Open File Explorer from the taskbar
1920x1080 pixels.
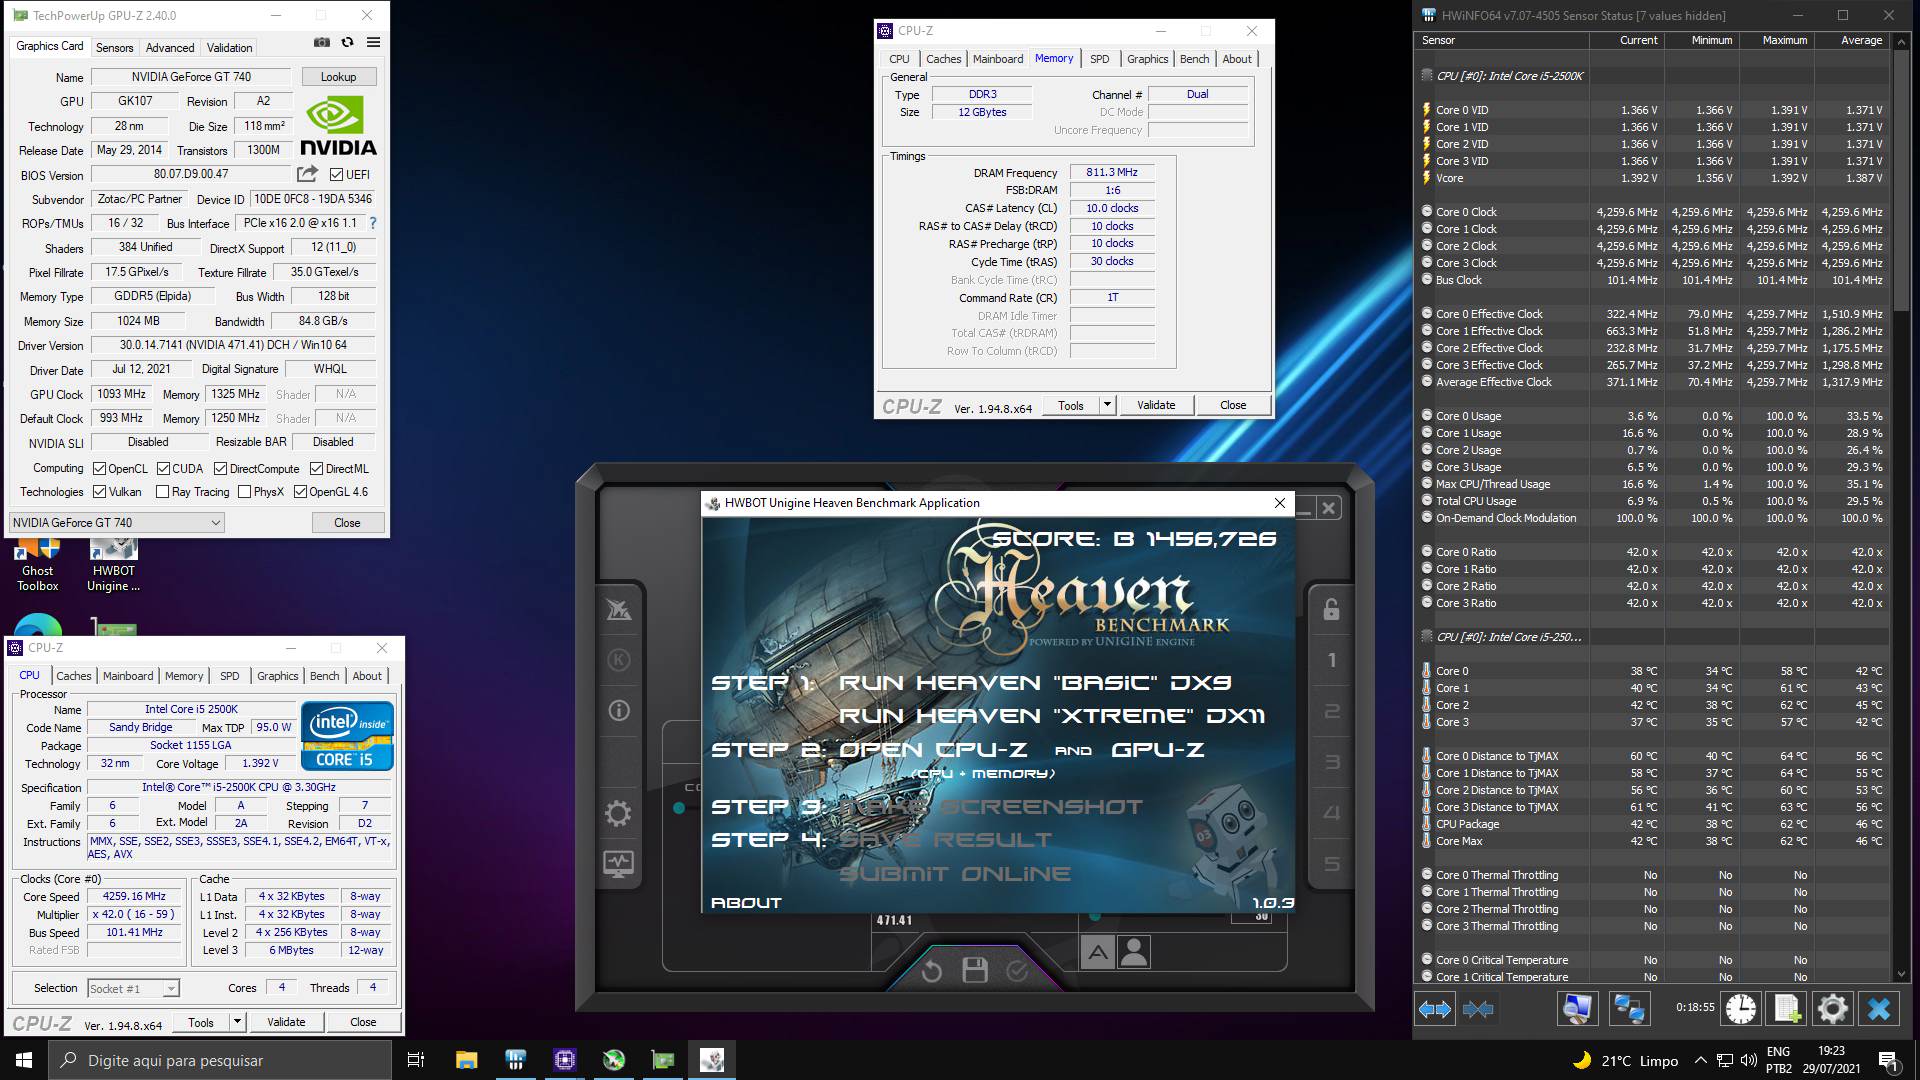(x=466, y=1060)
